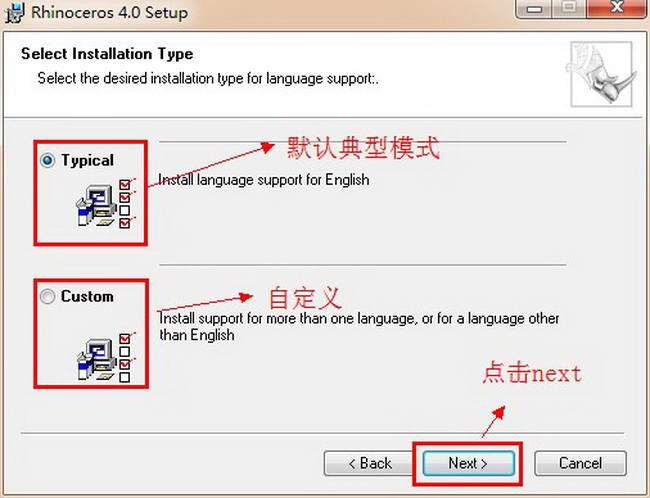Minimize the Rhinoceros 4.0 Setup window
The width and height of the screenshot is (650, 498).
coord(534,8)
